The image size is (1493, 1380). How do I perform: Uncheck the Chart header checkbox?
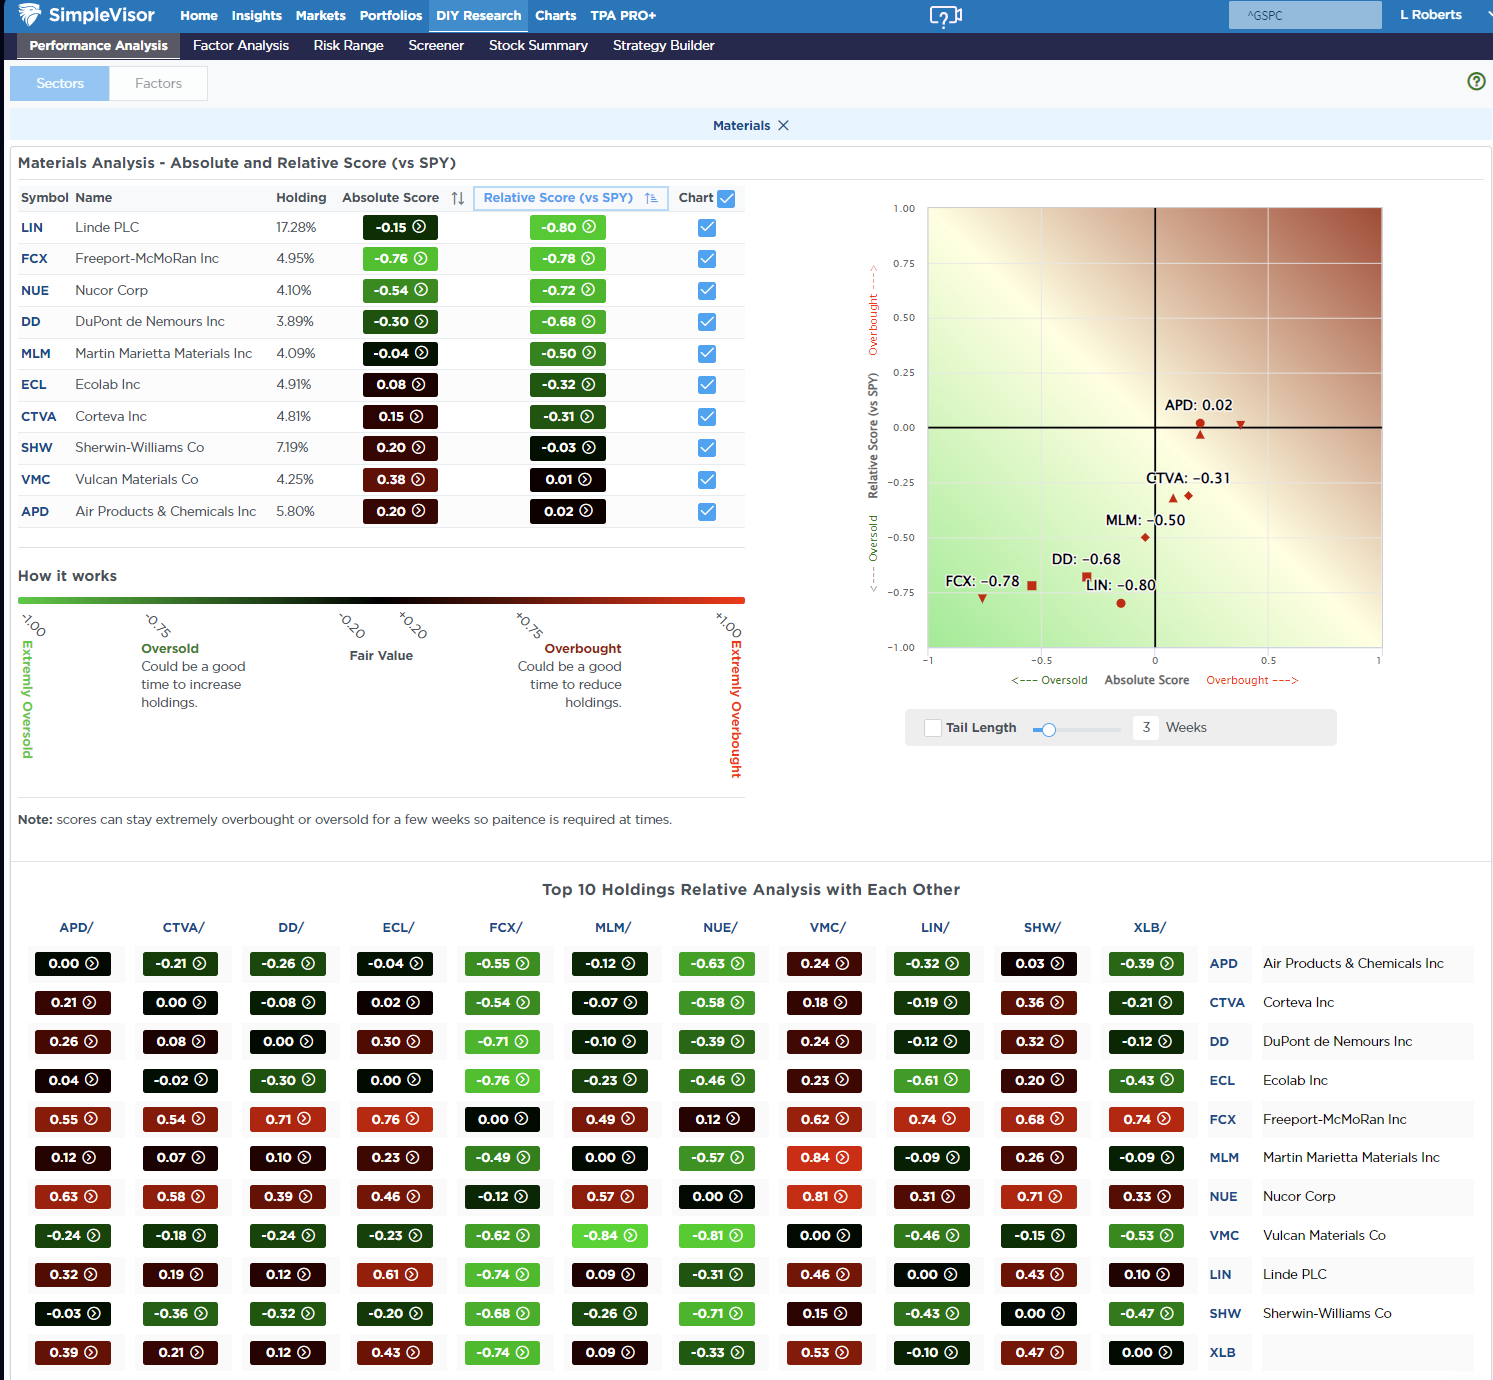click(726, 198)
